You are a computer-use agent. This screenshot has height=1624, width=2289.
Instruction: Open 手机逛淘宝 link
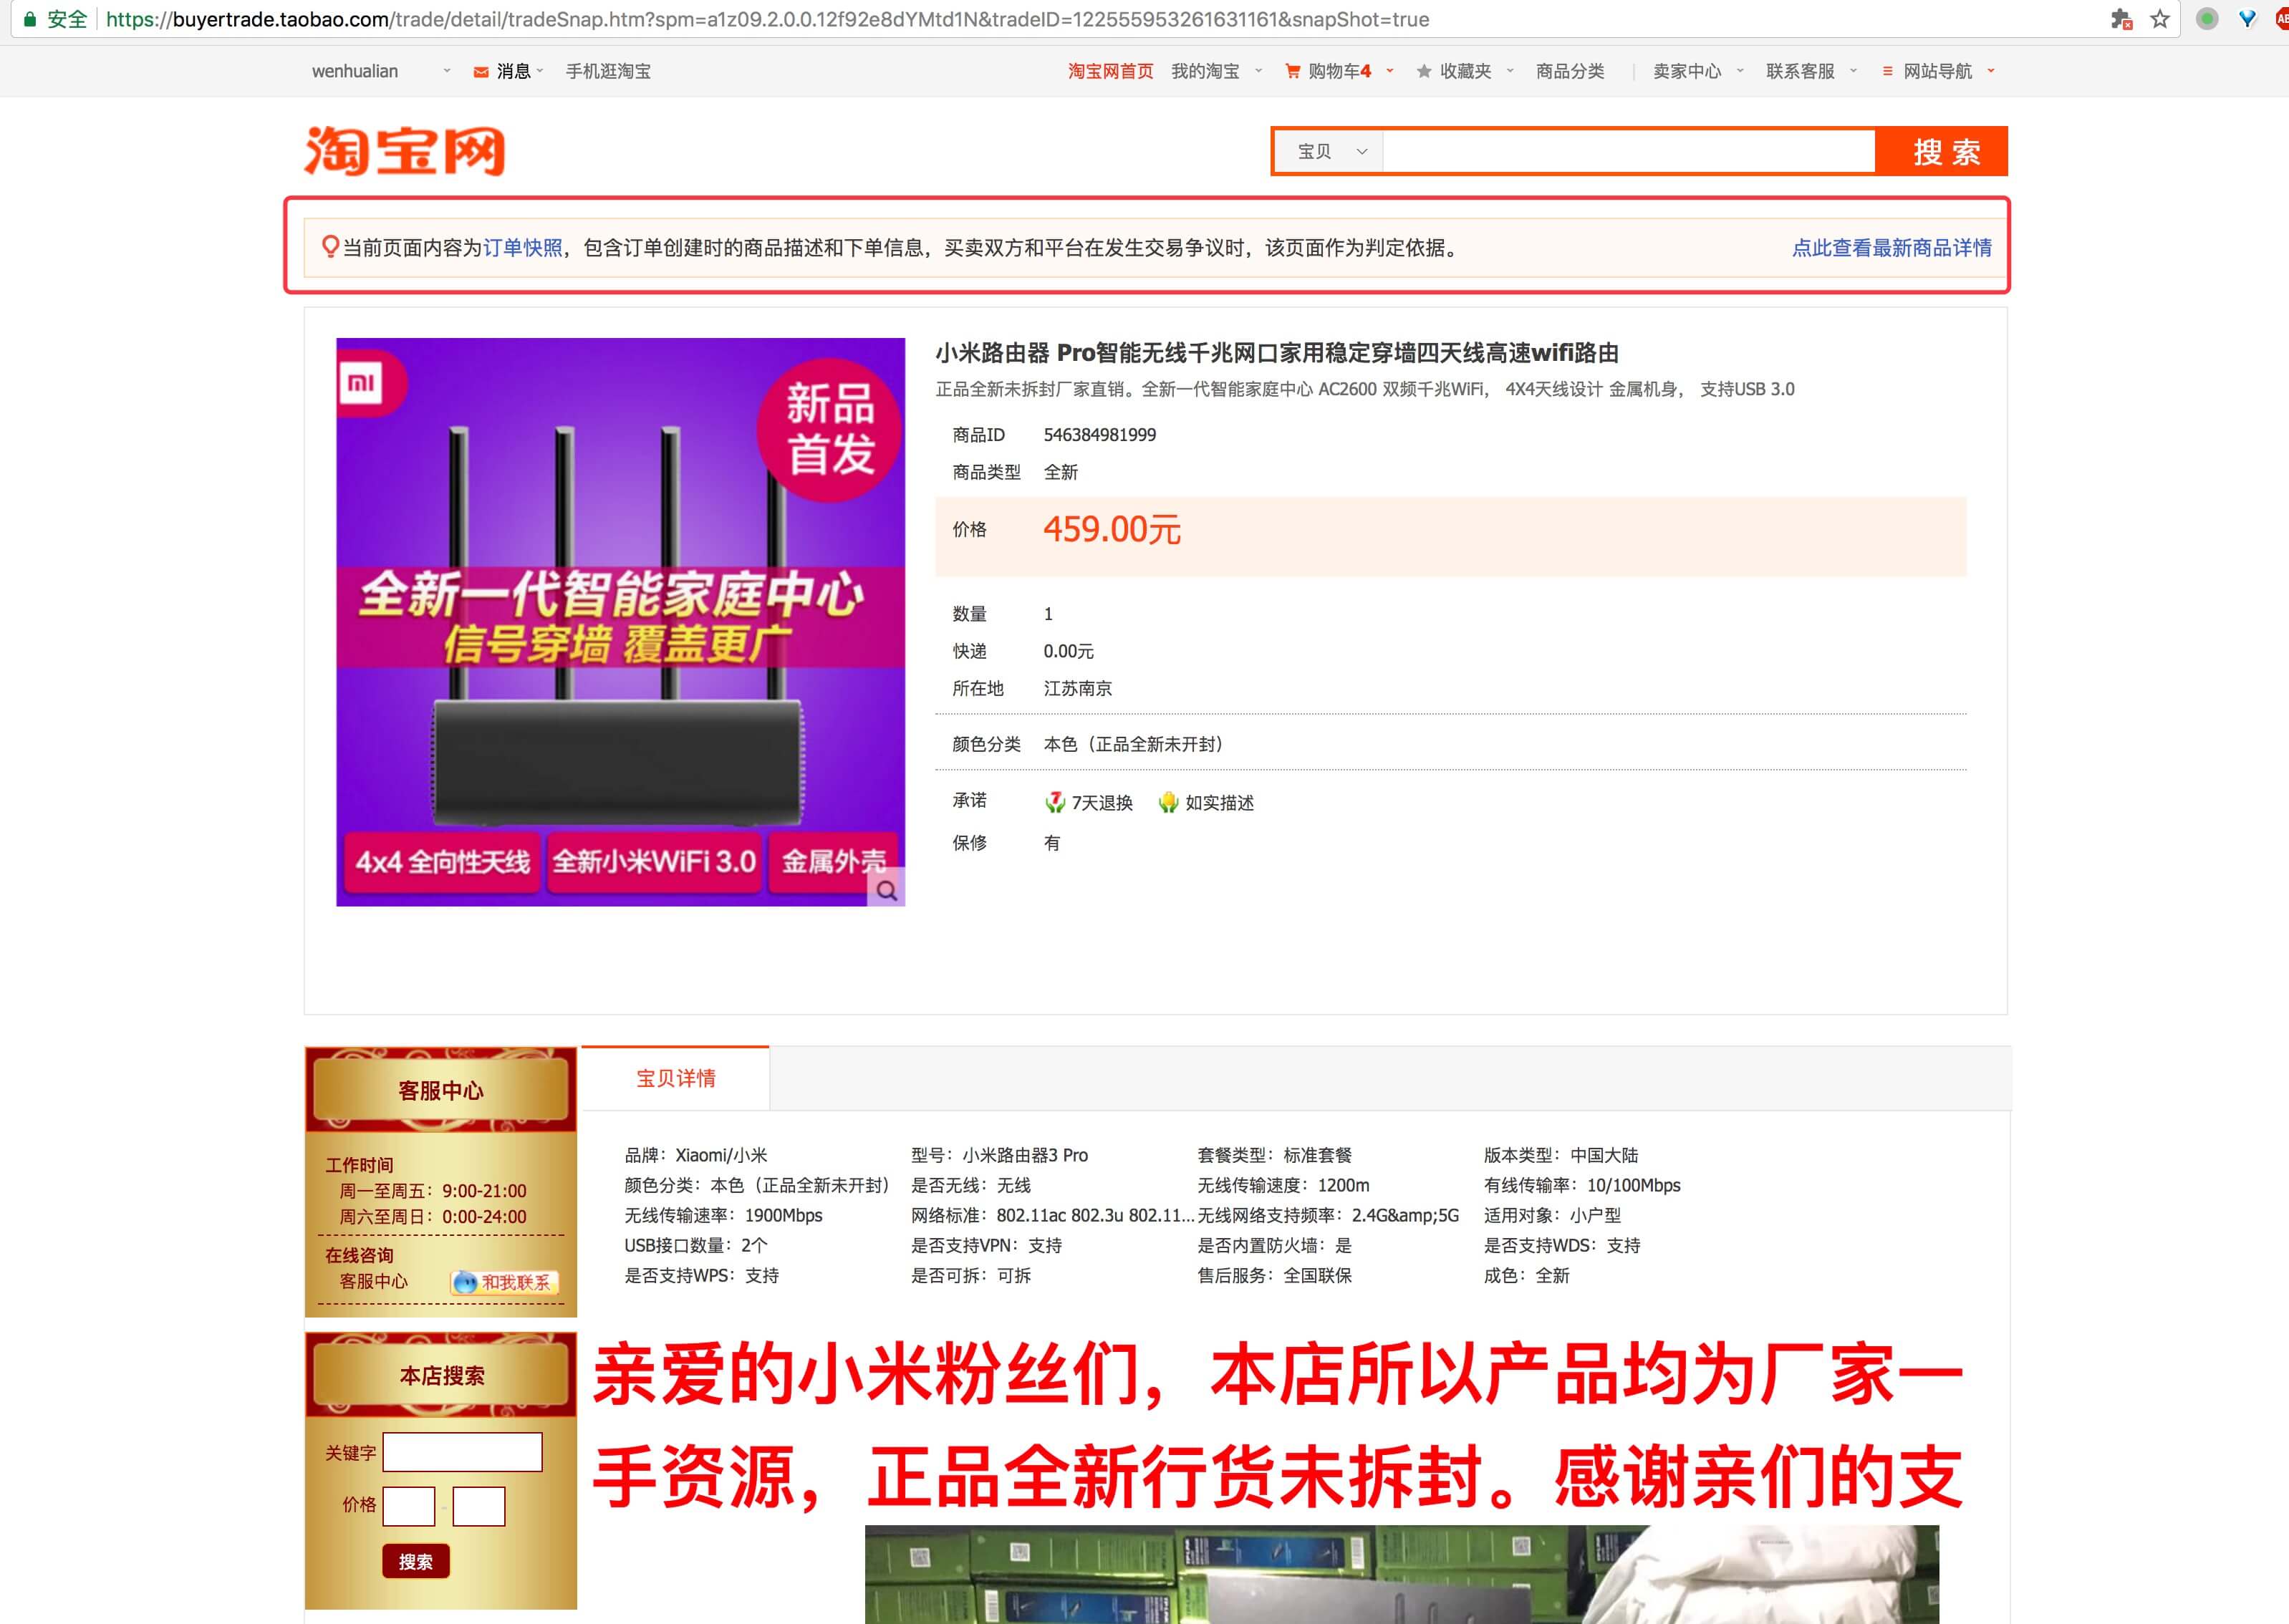tap(608, 71)
